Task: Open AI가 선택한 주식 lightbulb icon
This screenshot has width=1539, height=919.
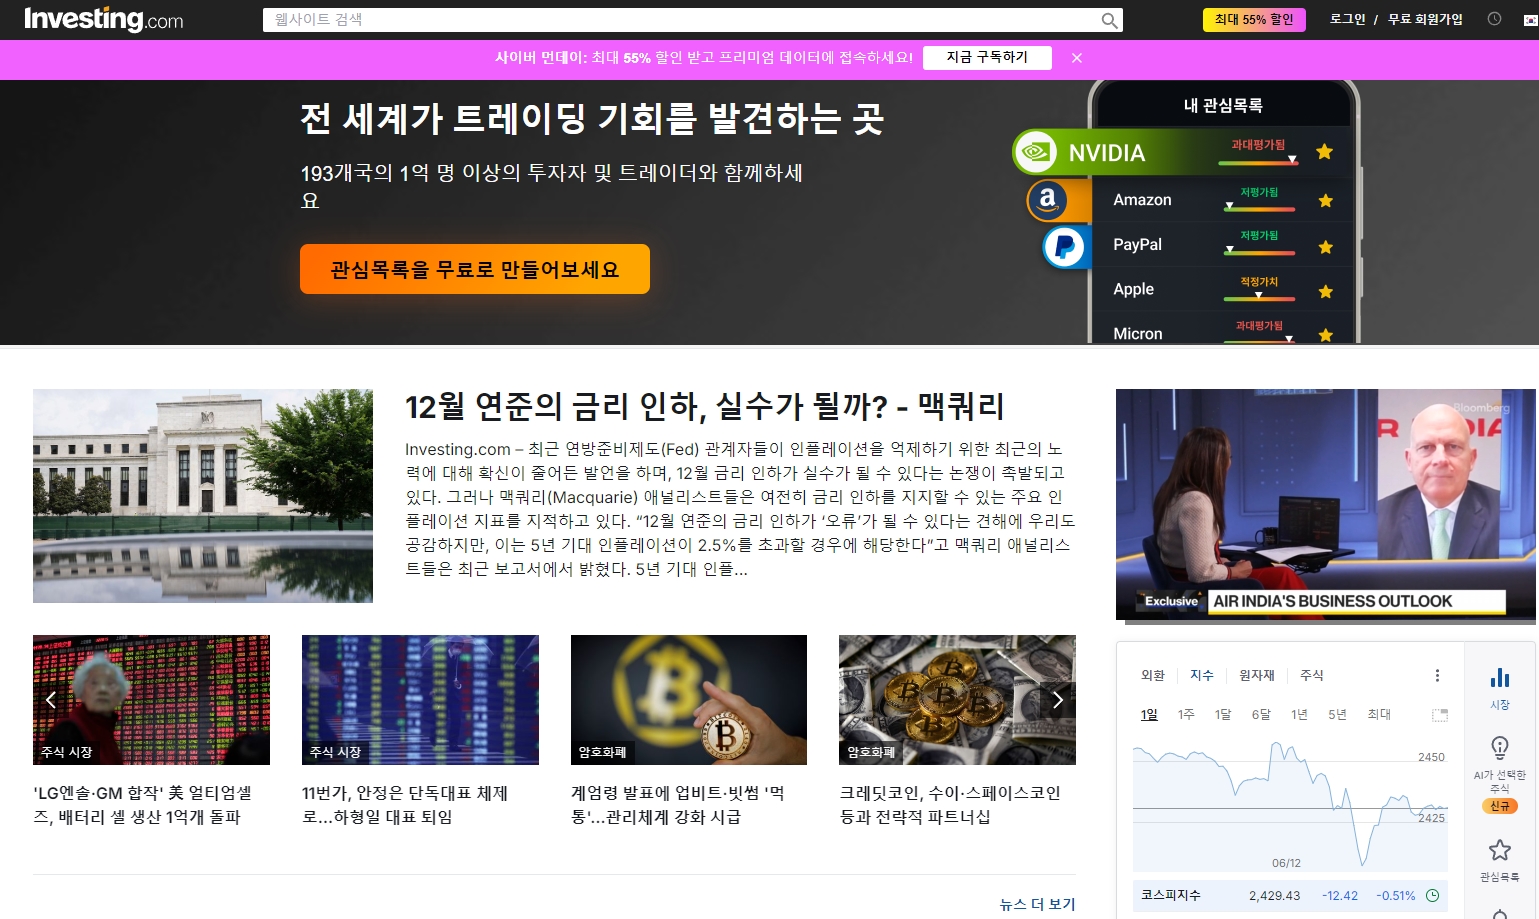Action: (x=1500, y=748)
